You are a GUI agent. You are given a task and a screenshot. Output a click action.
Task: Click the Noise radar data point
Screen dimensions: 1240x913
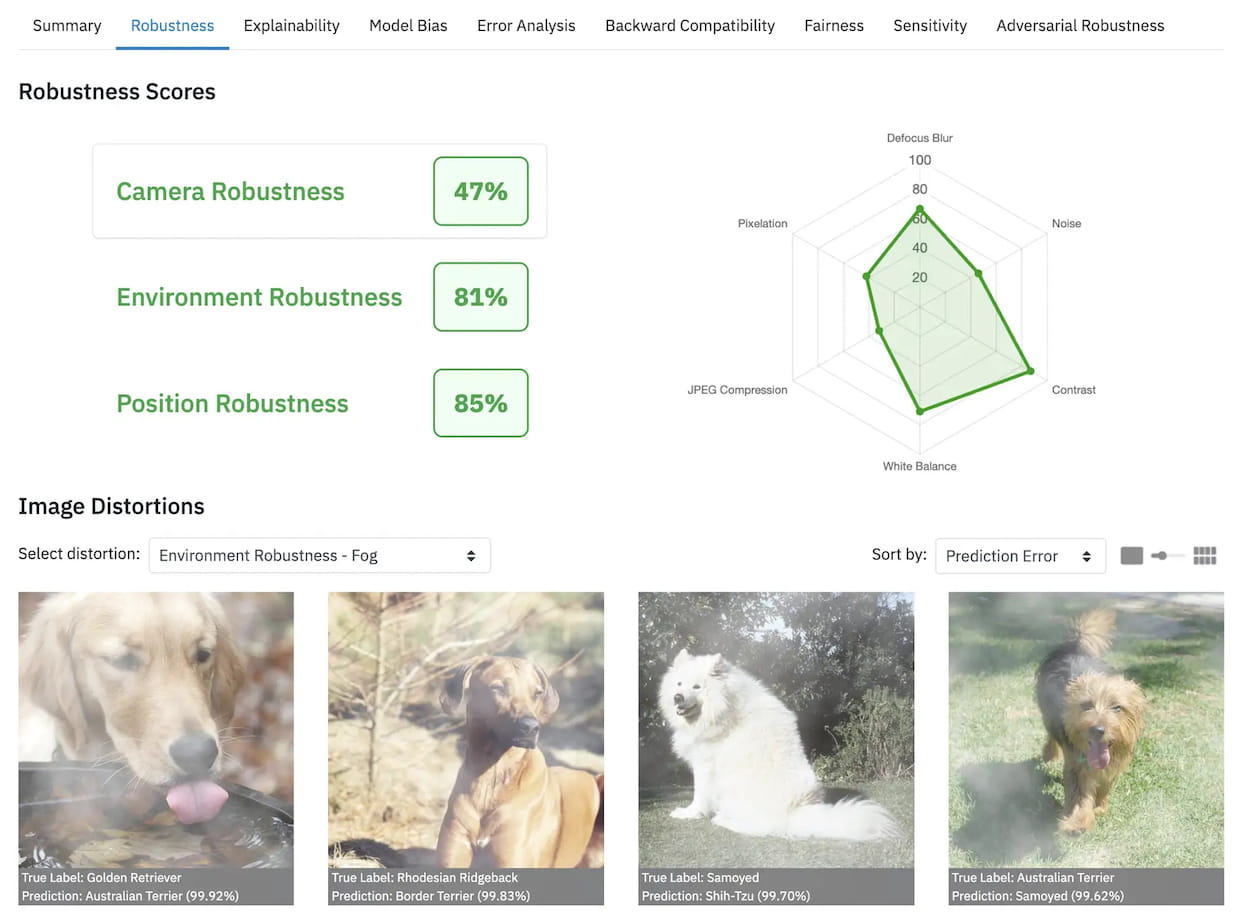(x=978, y=273)
